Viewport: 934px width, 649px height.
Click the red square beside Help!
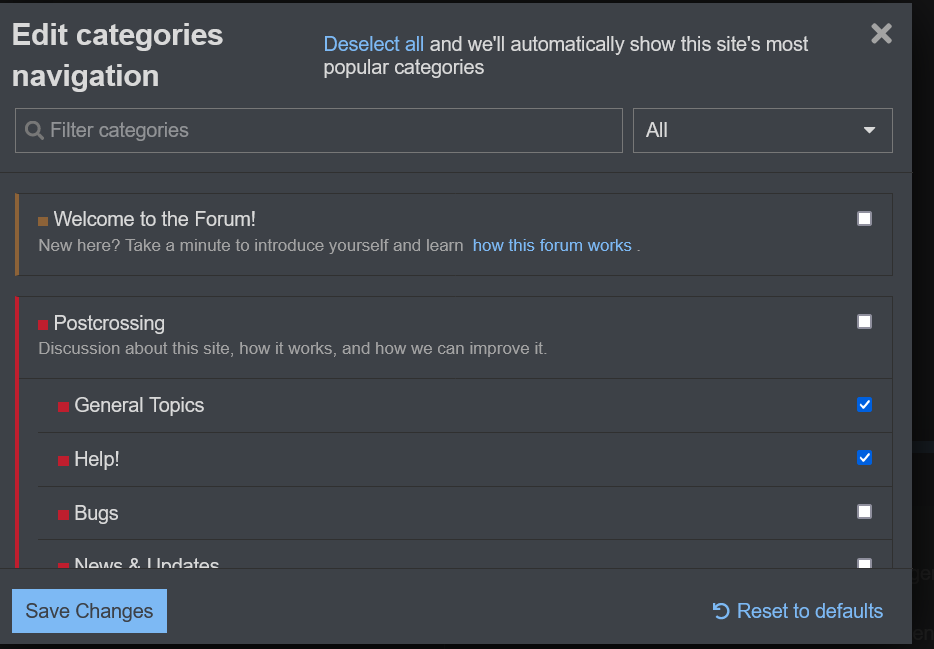pyautogui.click(x=63, y=460)
